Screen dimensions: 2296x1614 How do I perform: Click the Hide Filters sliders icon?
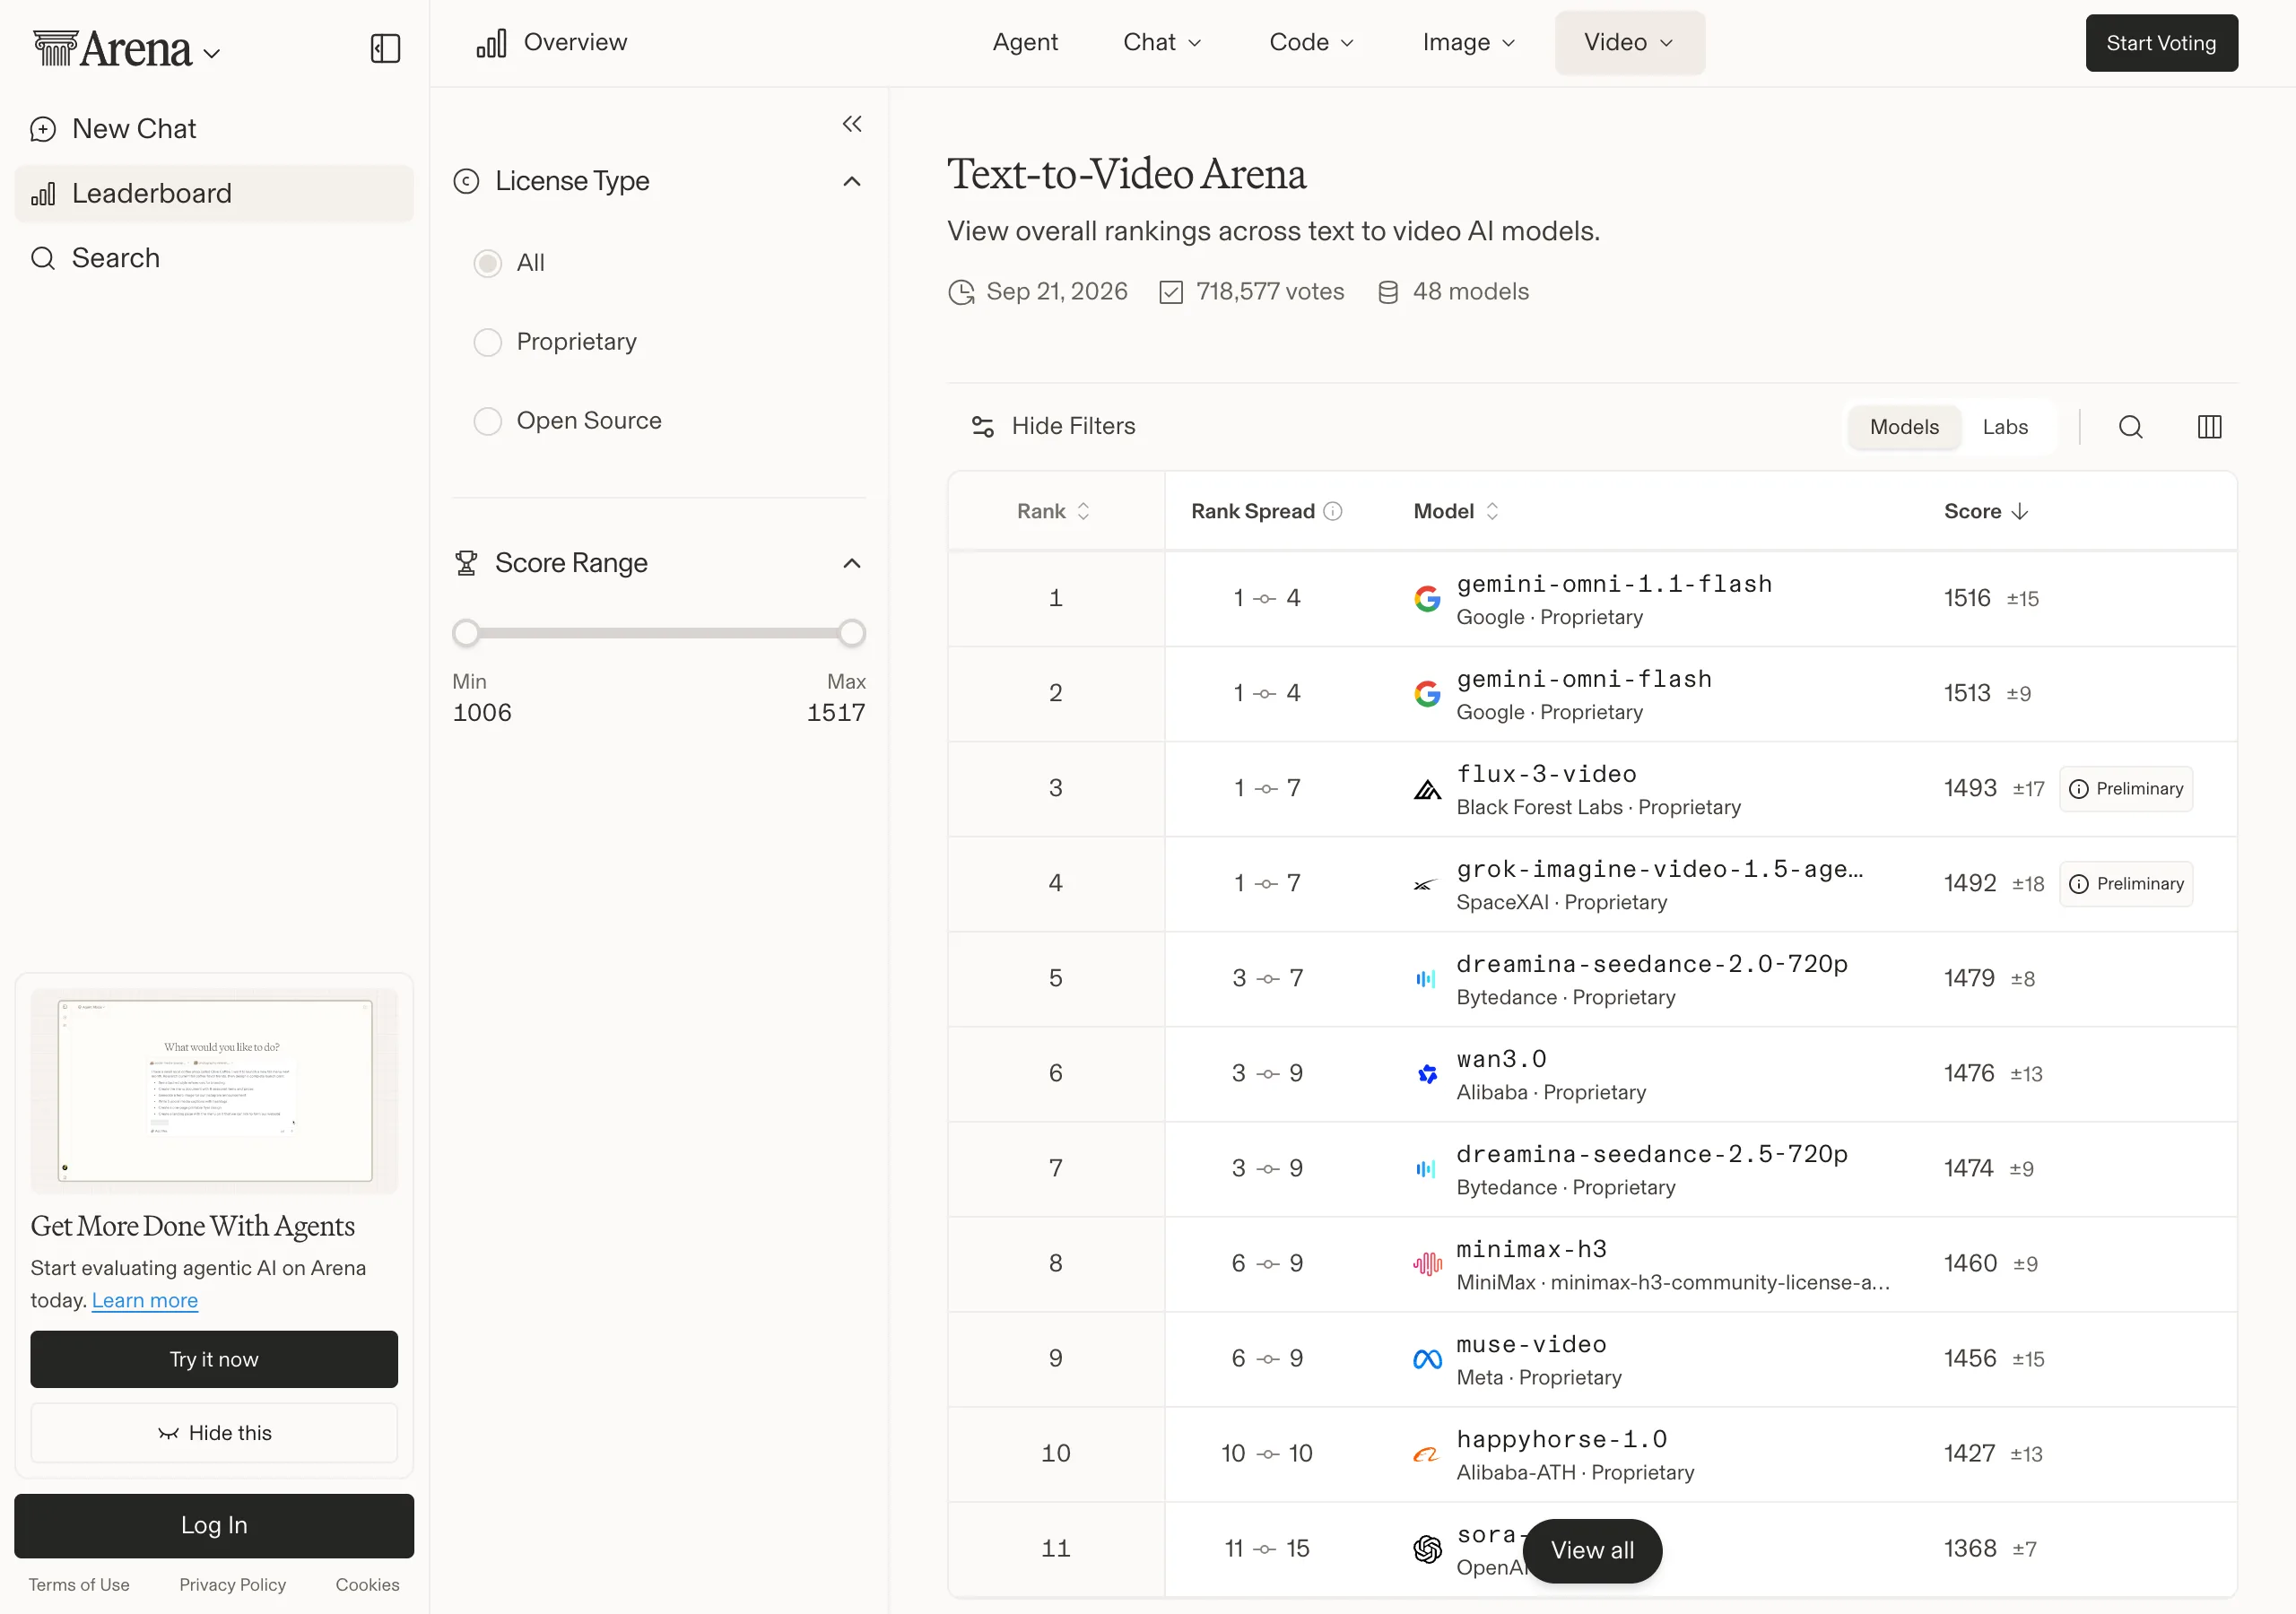(x=982, y=427)
